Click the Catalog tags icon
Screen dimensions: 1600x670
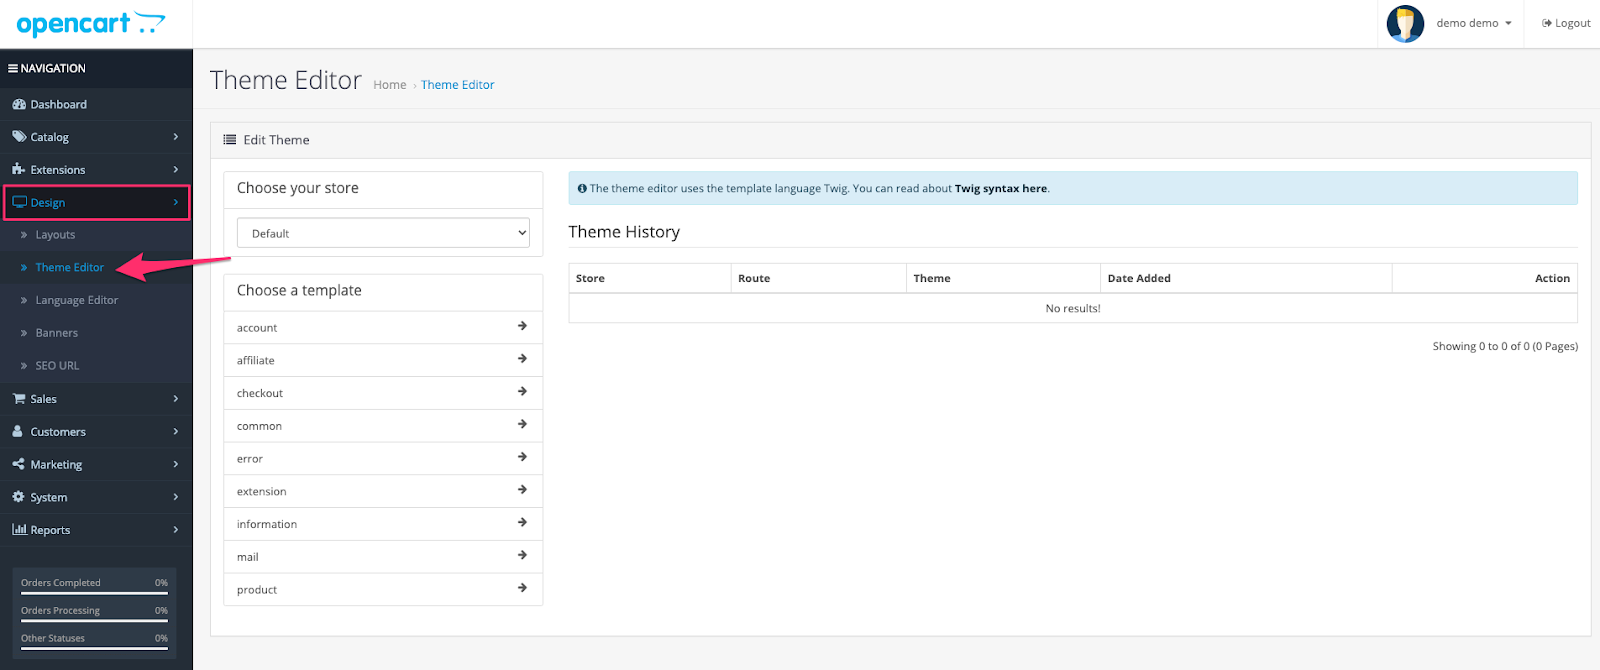[x=19, y=137]
